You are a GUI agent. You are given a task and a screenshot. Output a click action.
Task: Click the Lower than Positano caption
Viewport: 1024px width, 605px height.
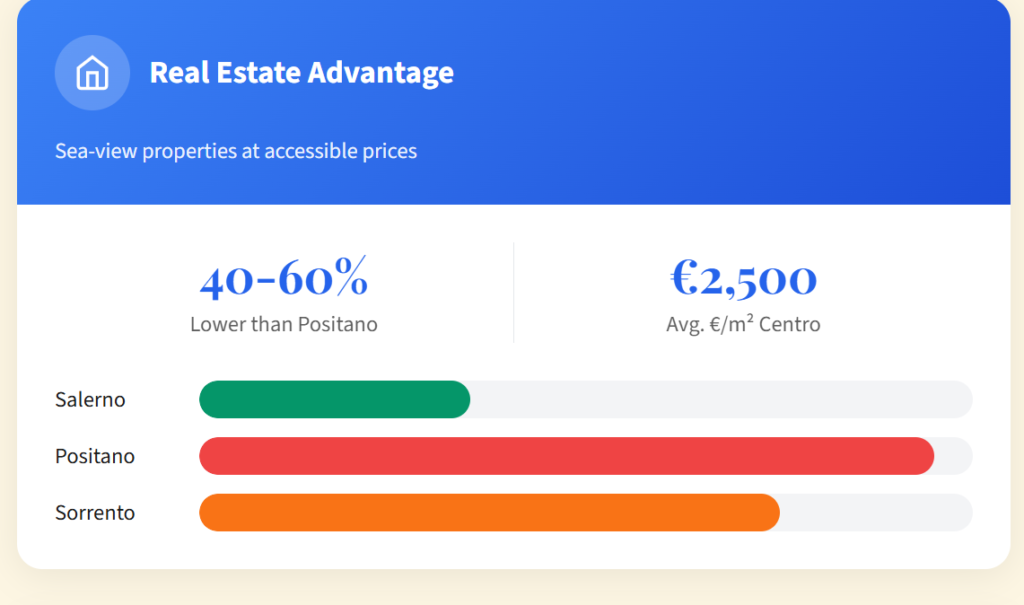[x=284, y=325]
